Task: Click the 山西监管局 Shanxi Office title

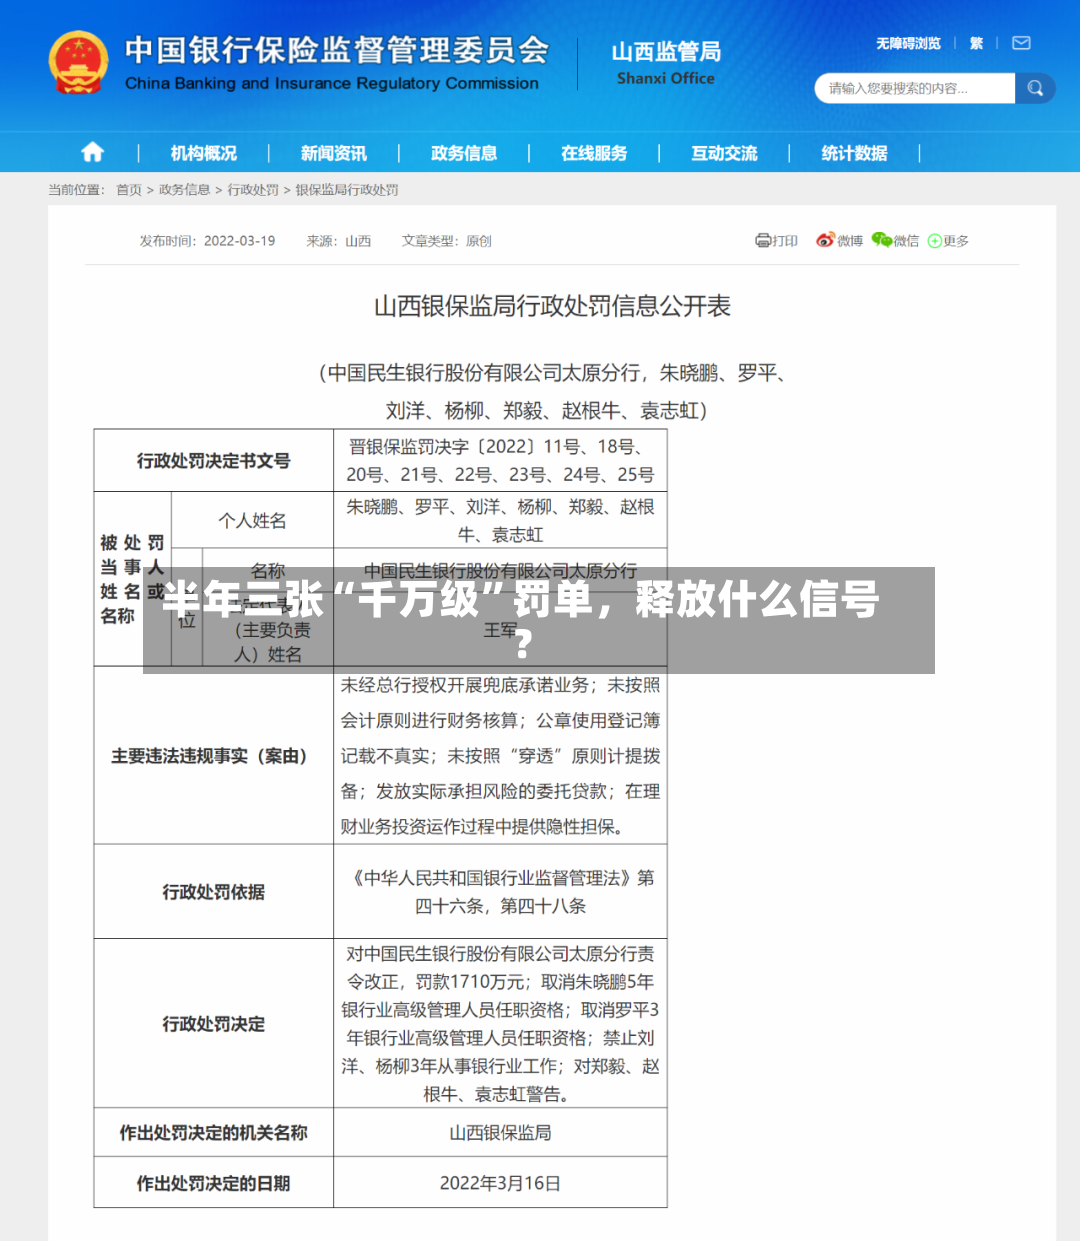Action: [x=666, y=62]
